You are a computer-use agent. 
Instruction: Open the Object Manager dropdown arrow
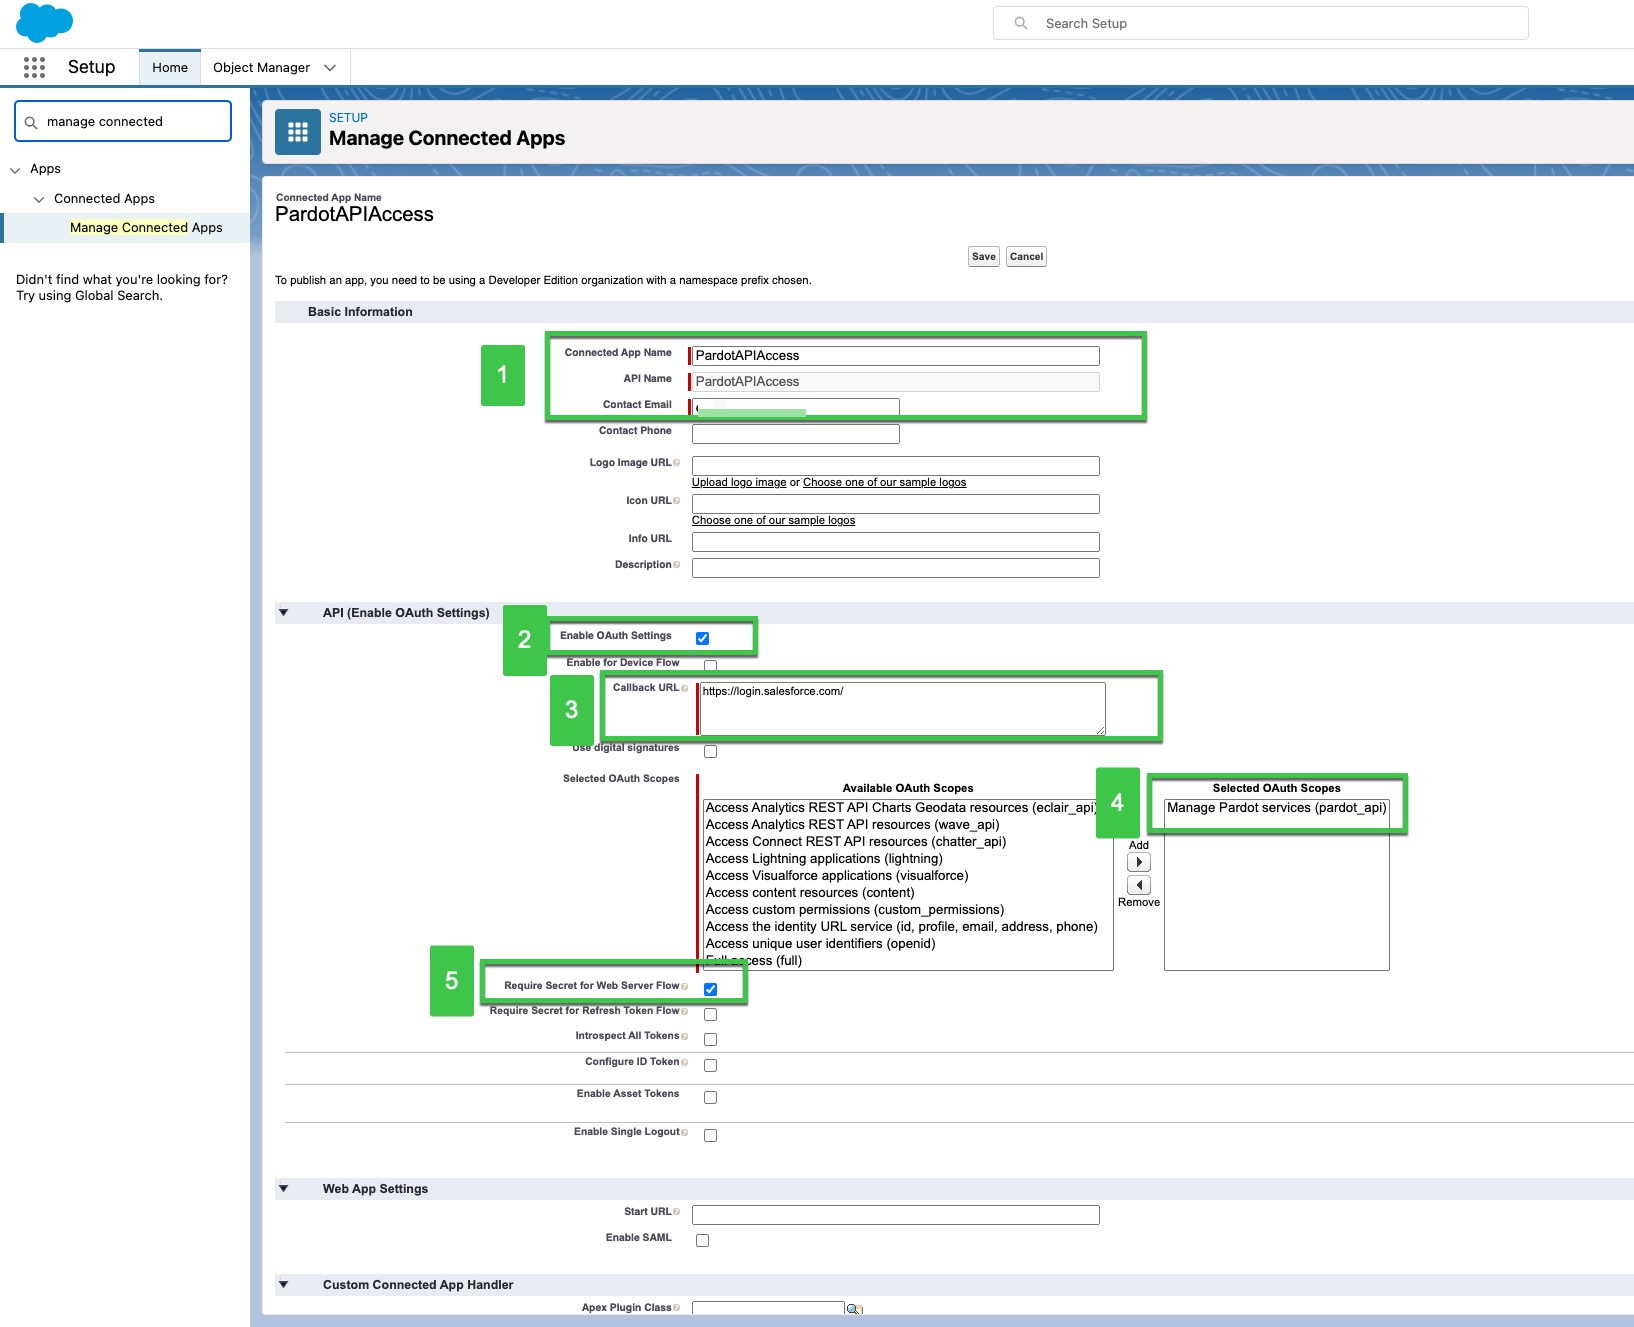[330, 67]
